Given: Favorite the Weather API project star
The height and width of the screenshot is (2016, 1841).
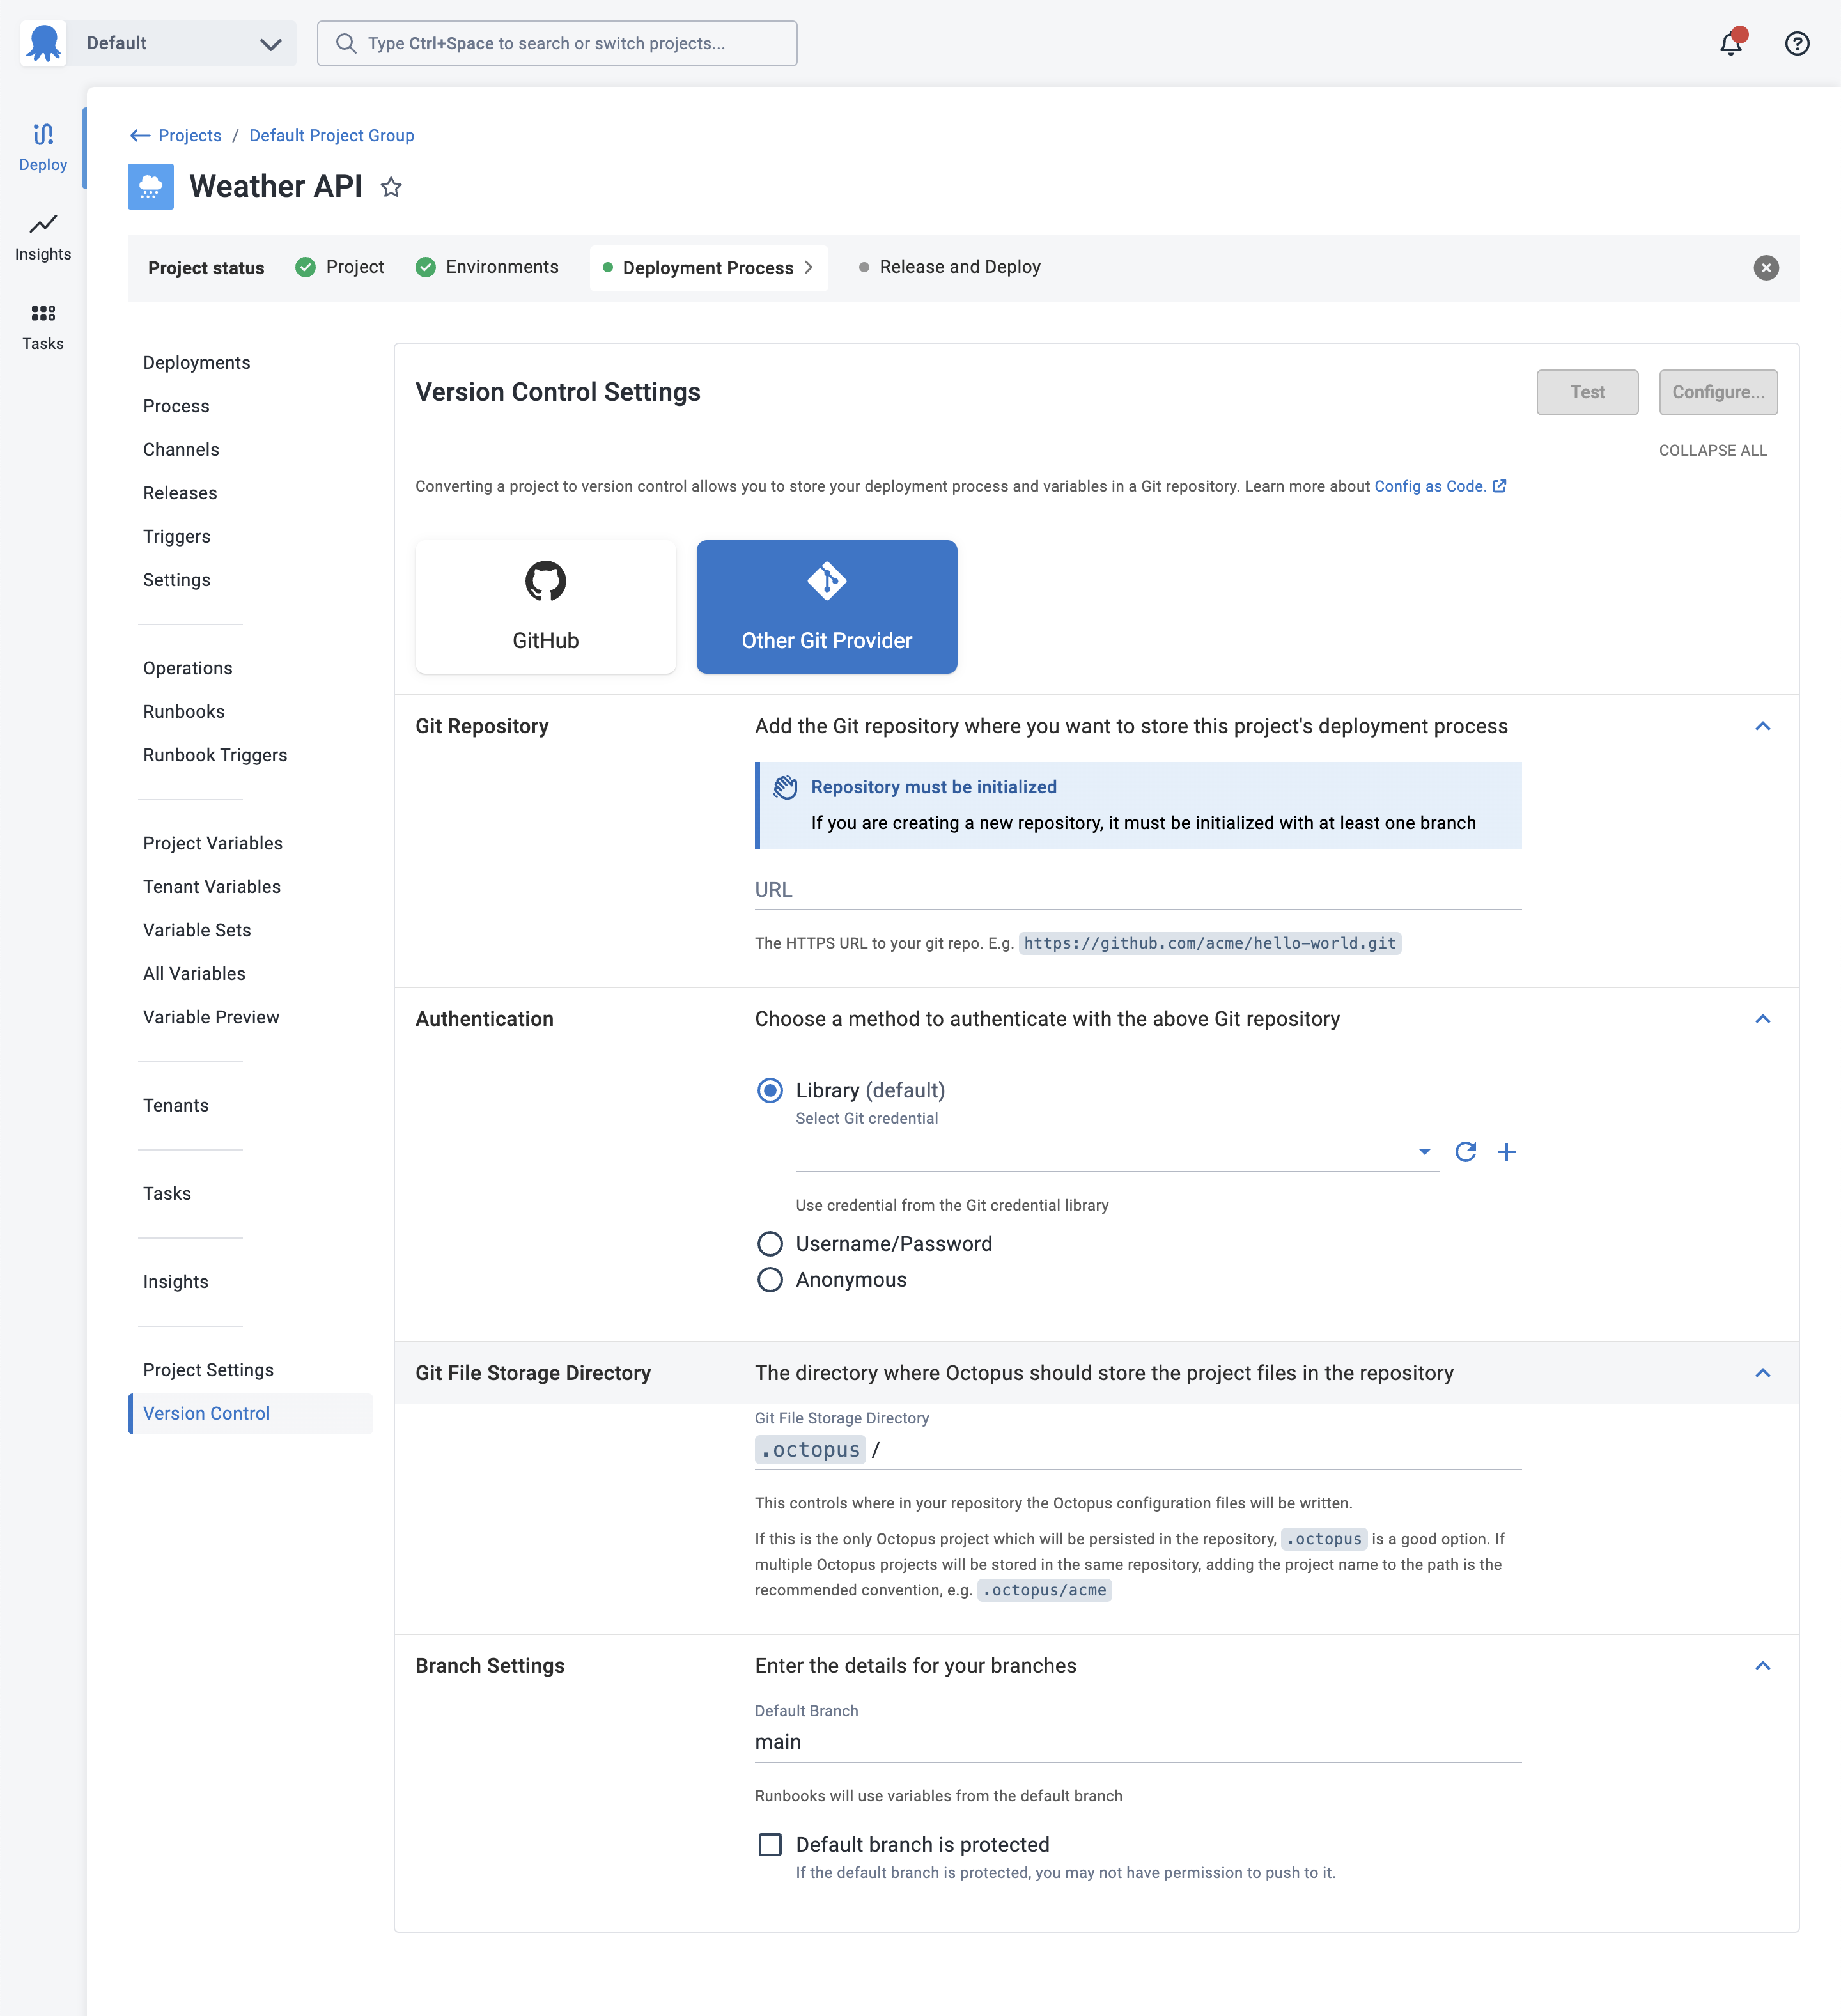Looking at the screenshot, I should (x=391, y=187).
